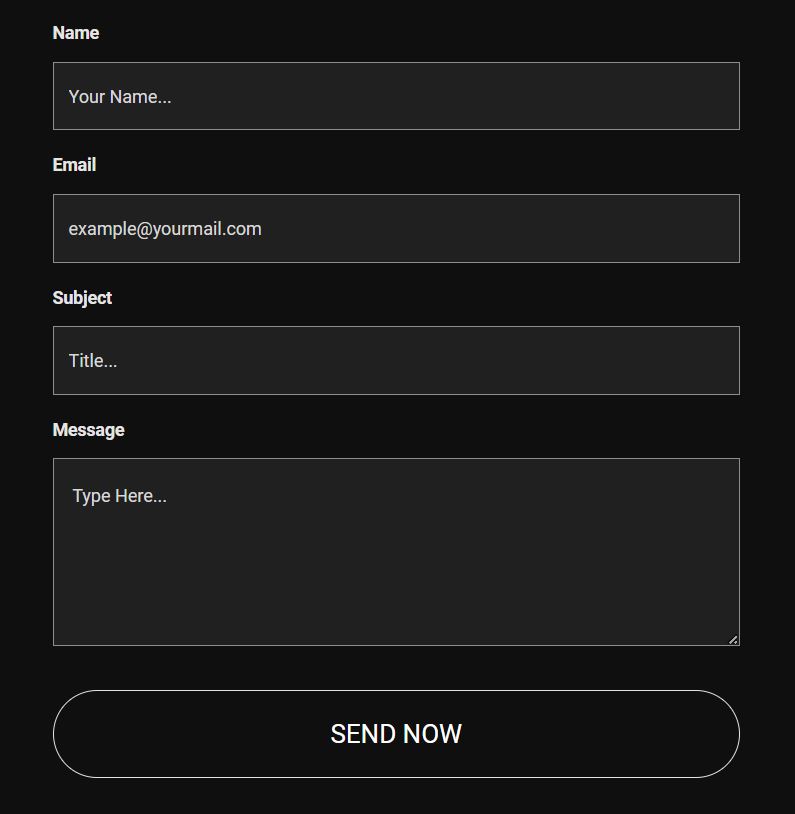The image size is (795, 814).
Task: Click the "Type Here..." placeholder text
Action: (x=120, y=496)
